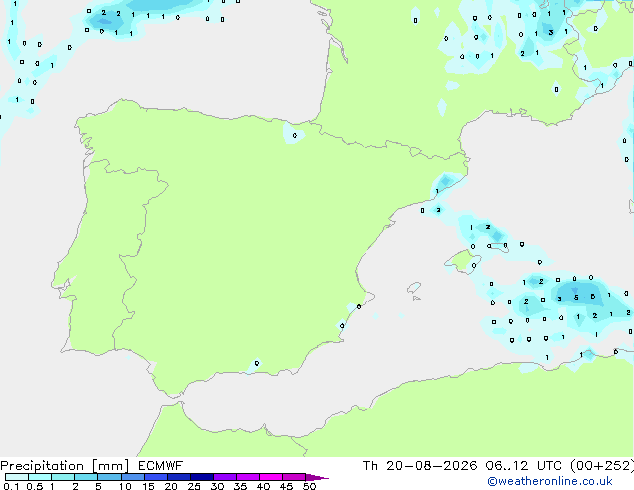Click the '0.1' legend scale label

[x=11, y=486]
